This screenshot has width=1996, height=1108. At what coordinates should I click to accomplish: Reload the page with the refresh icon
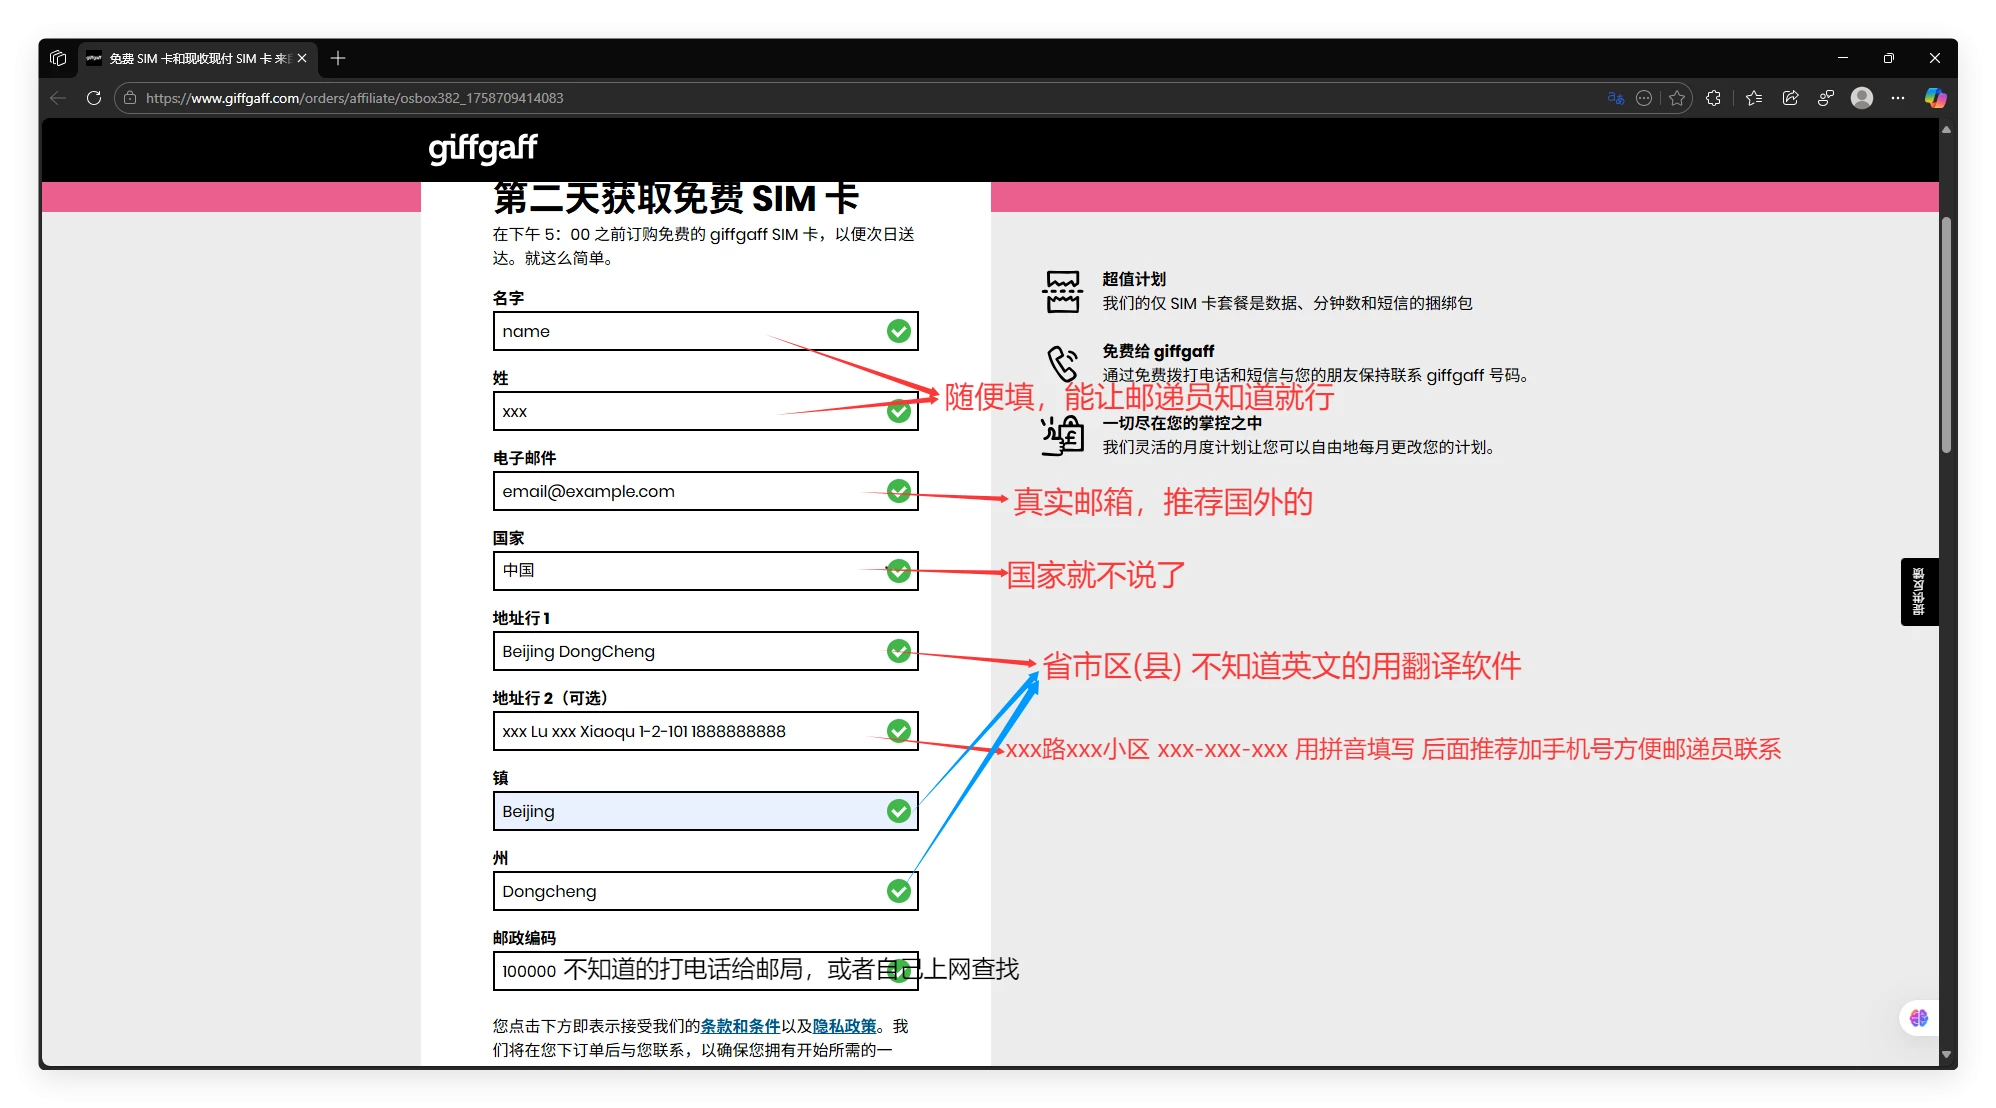(93, 98)
